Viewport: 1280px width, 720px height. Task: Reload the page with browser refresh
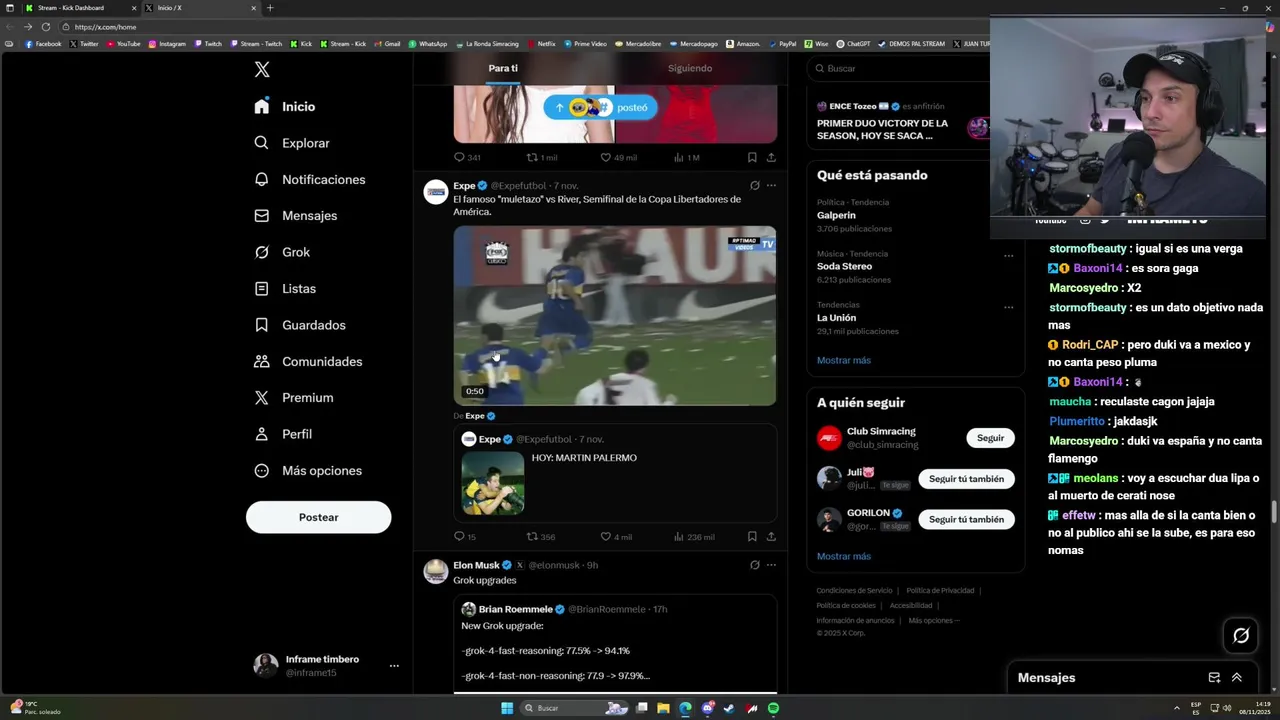pos(46,27)
